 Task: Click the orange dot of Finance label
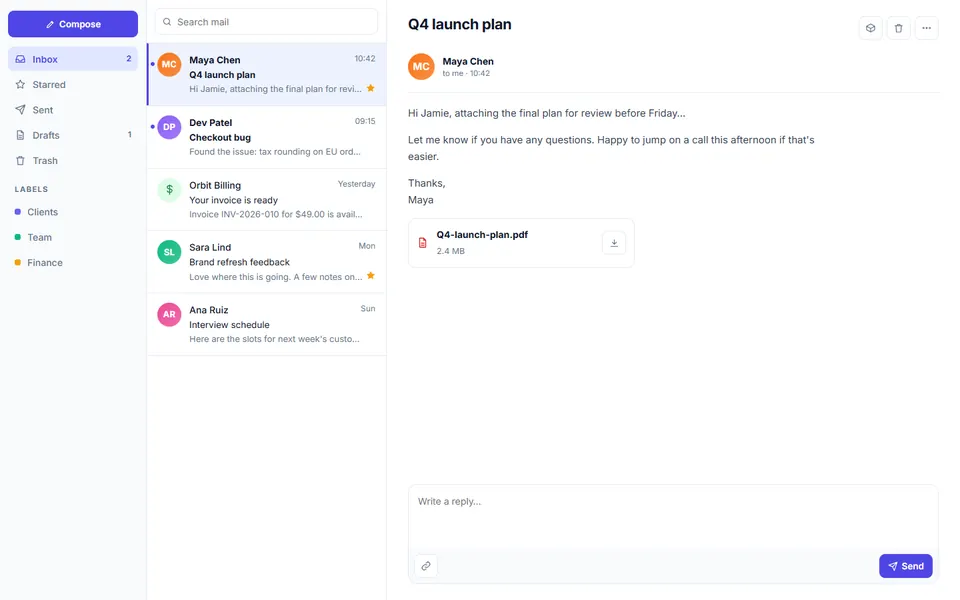[x=18, y=263]
